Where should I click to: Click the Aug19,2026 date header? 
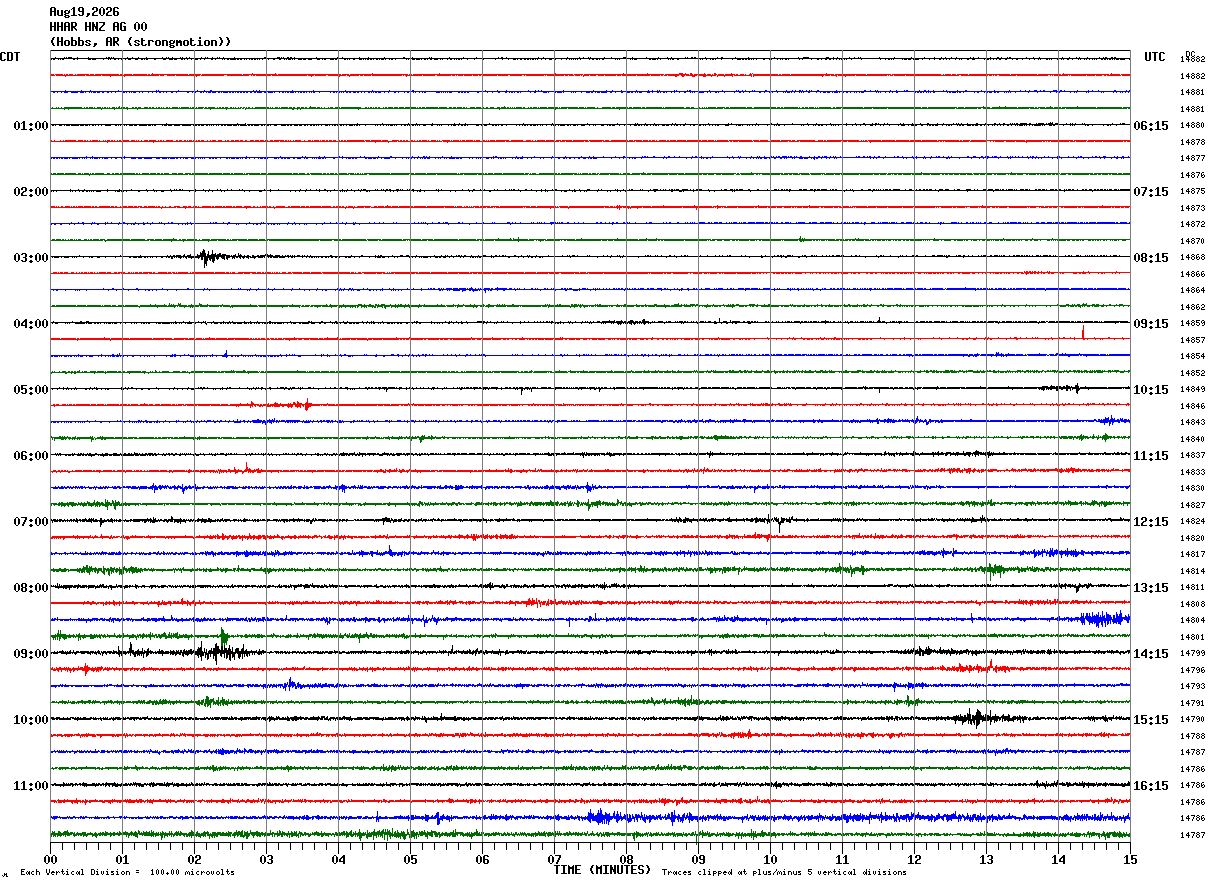click(x=84, y=12)
